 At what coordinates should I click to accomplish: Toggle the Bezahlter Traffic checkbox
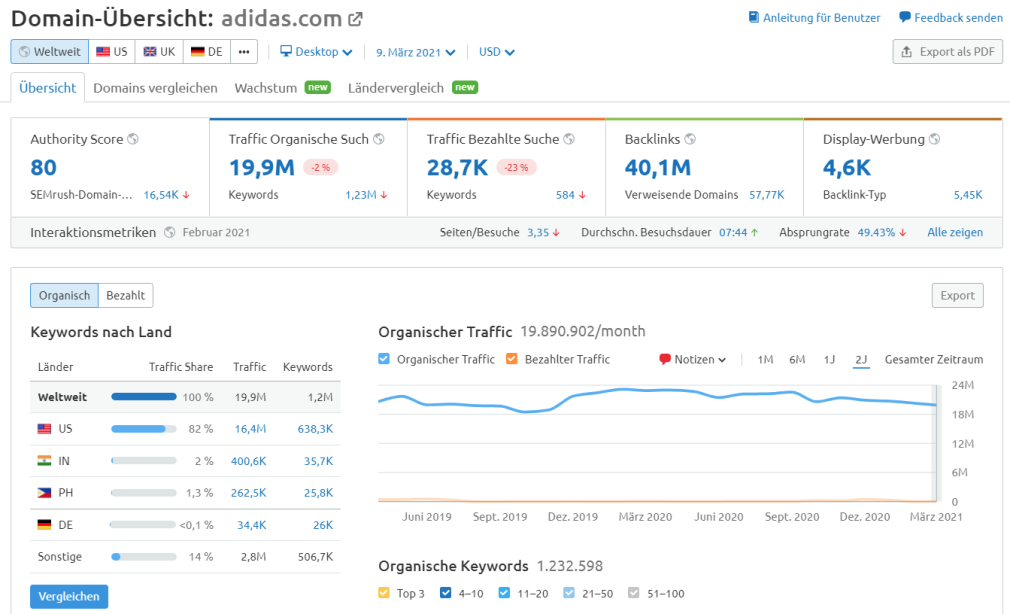pos(512,359)
